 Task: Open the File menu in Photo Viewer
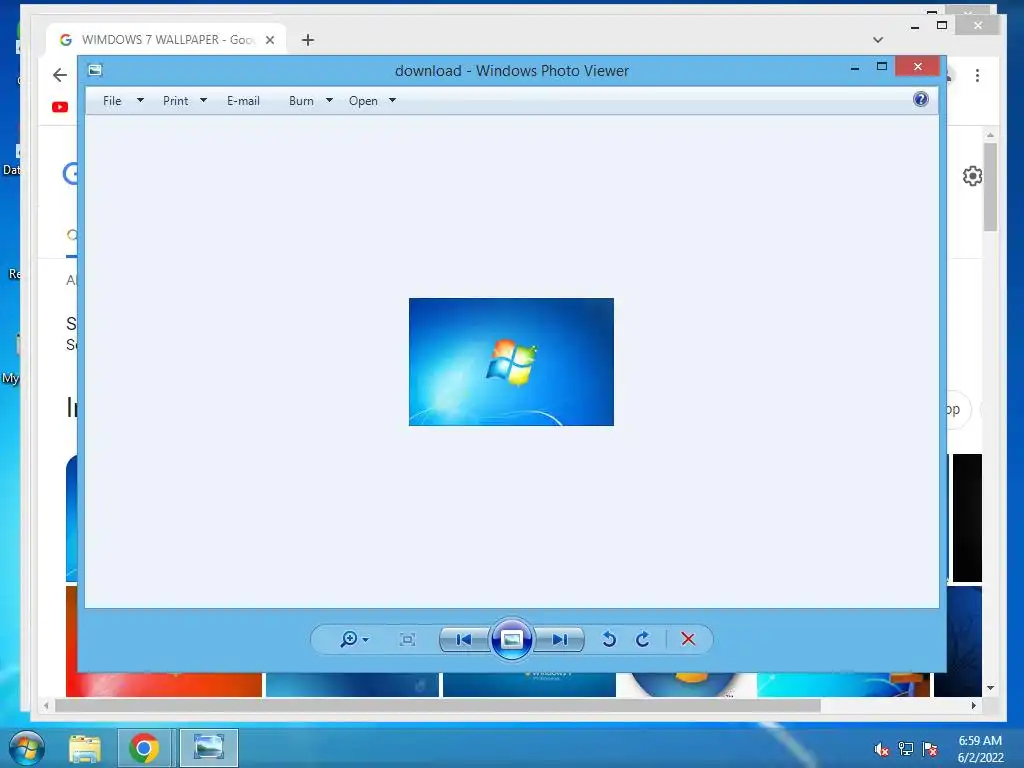click(112, 101)
